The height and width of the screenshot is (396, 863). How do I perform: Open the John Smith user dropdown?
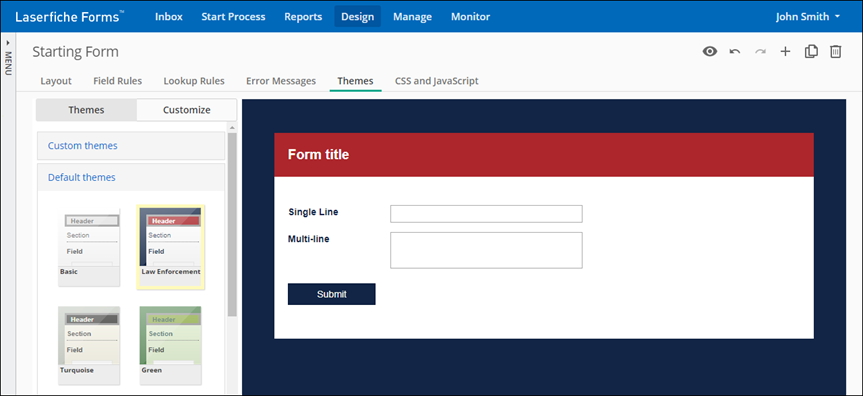point(808,17)
